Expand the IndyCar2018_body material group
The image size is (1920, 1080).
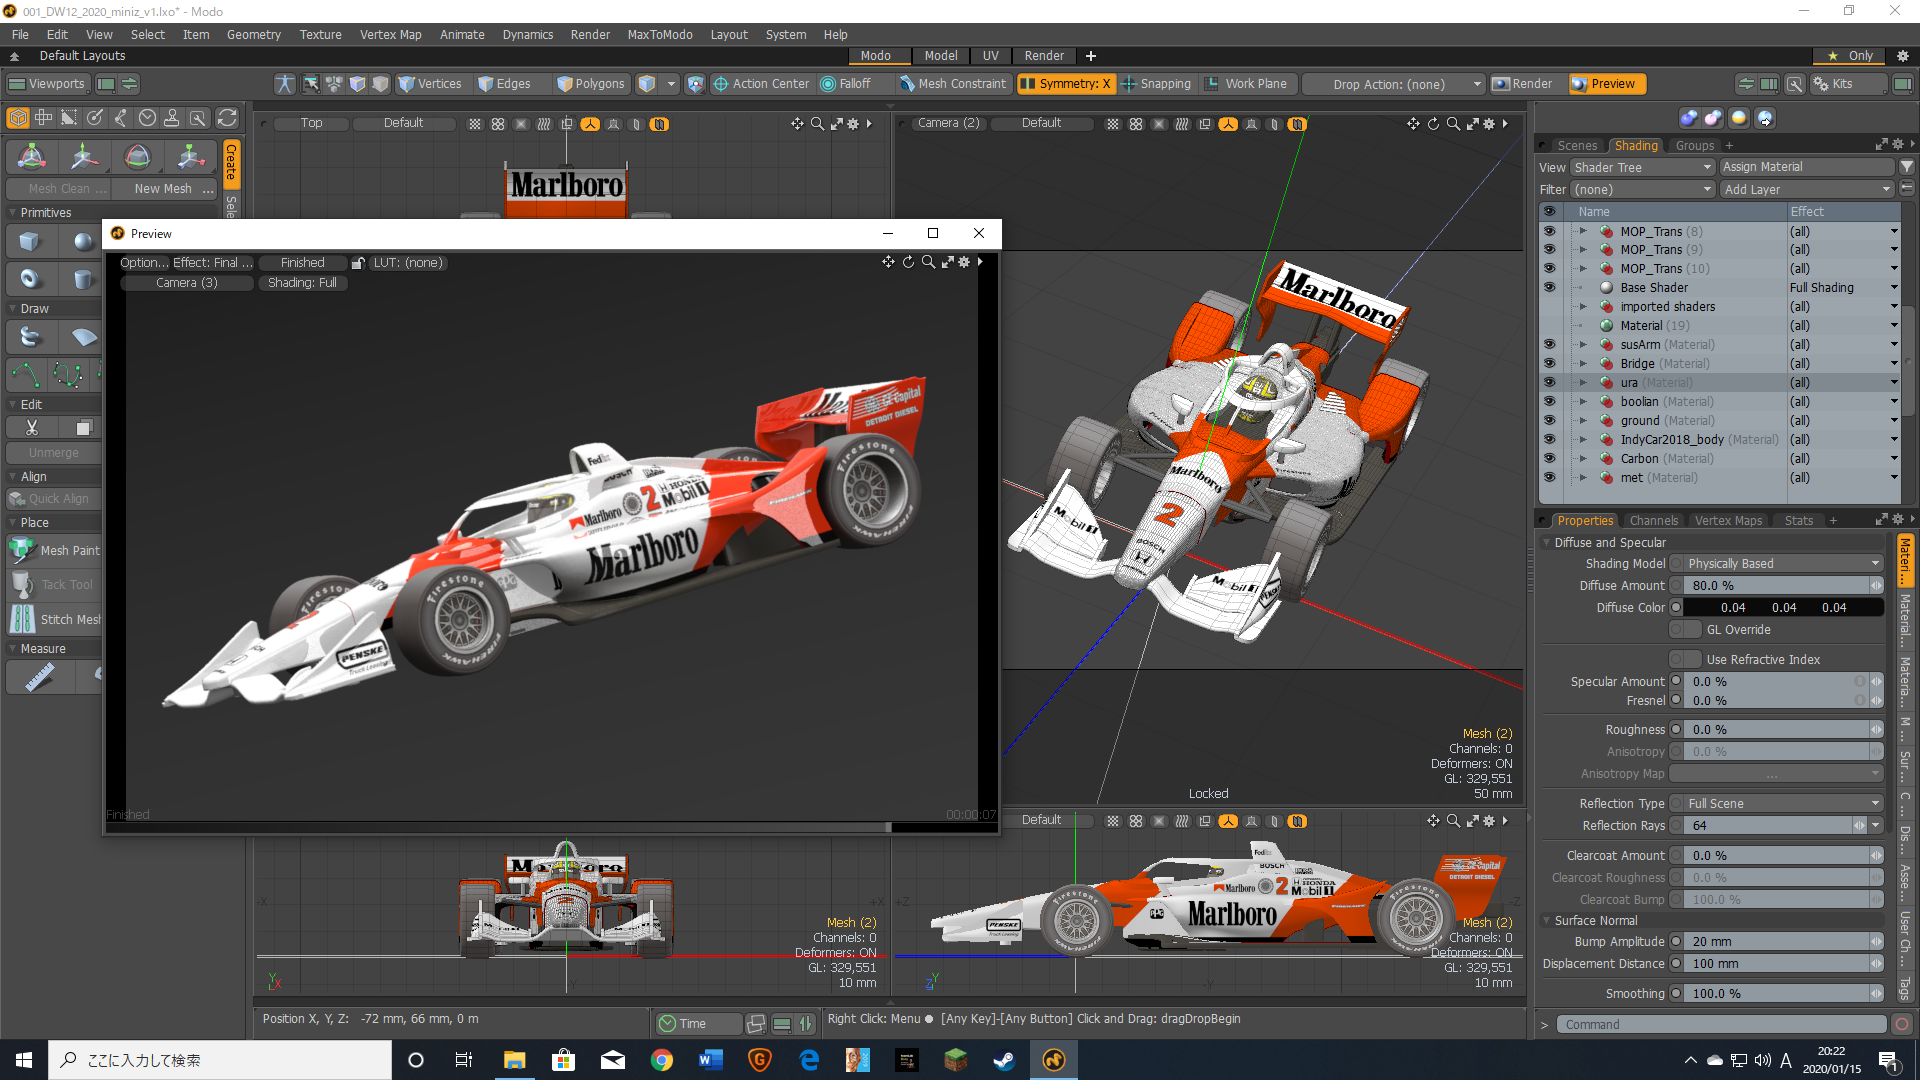[x=1583, y=439]
